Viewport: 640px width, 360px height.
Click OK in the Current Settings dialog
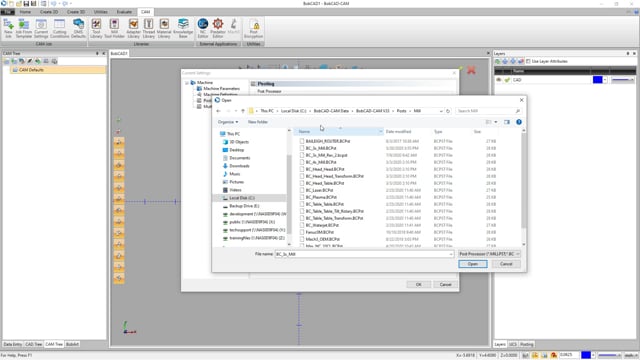point(418,284)
